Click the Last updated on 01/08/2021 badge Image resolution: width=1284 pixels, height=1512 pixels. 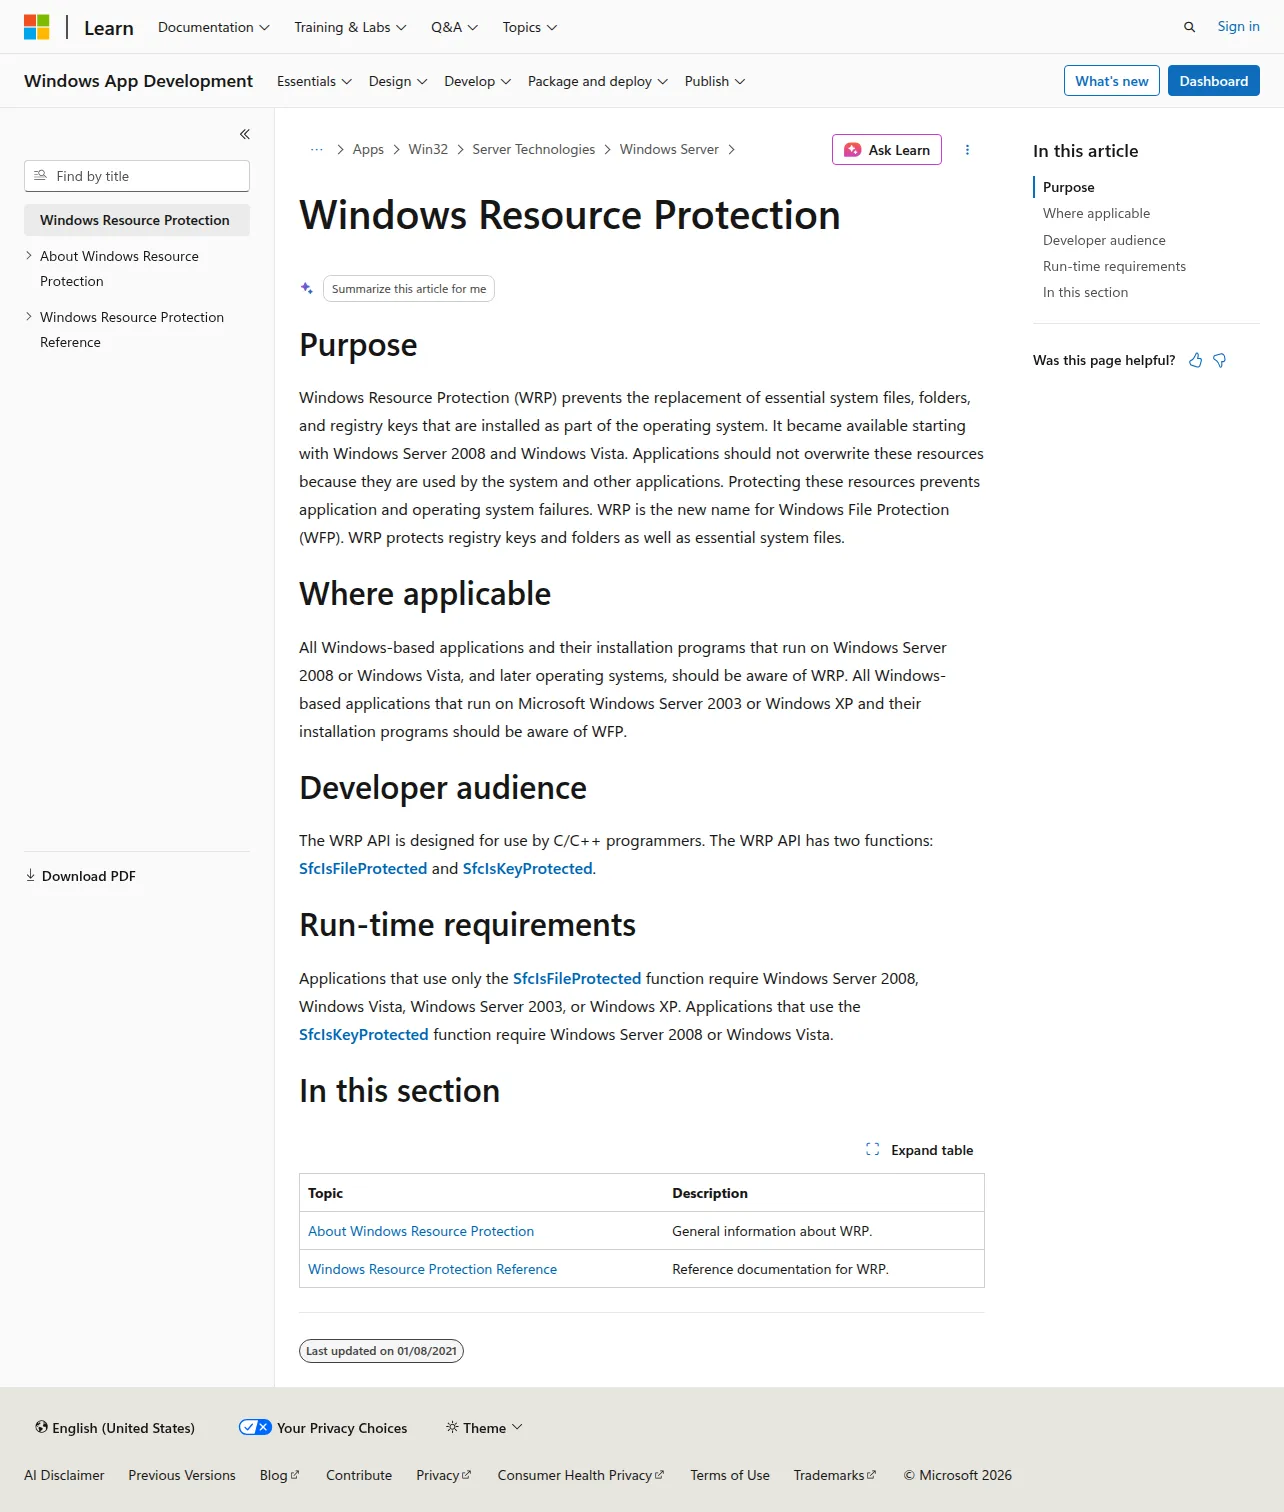tap(381, 1351)
